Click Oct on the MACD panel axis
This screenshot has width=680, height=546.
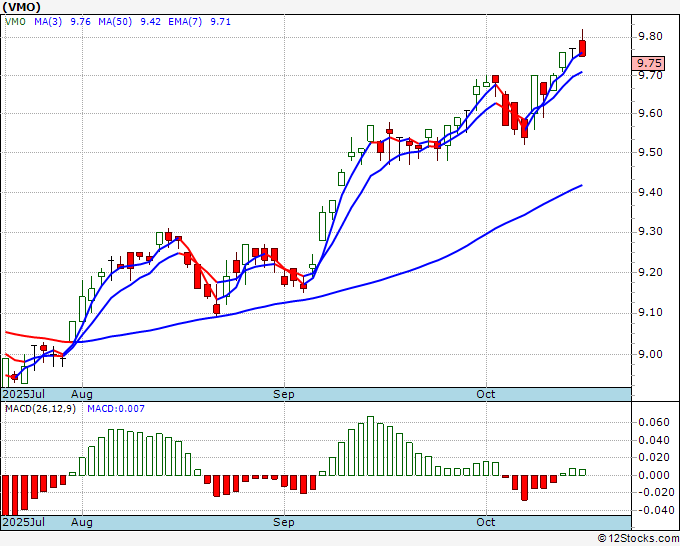486,522
